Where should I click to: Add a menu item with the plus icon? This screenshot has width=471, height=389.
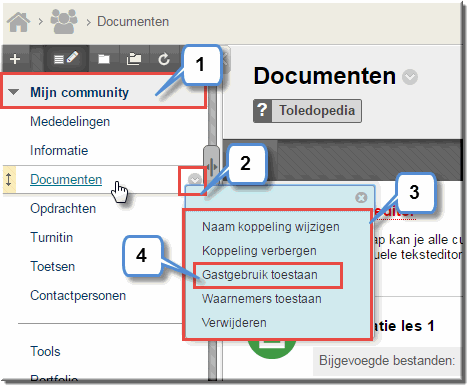[x=15, y=59]
